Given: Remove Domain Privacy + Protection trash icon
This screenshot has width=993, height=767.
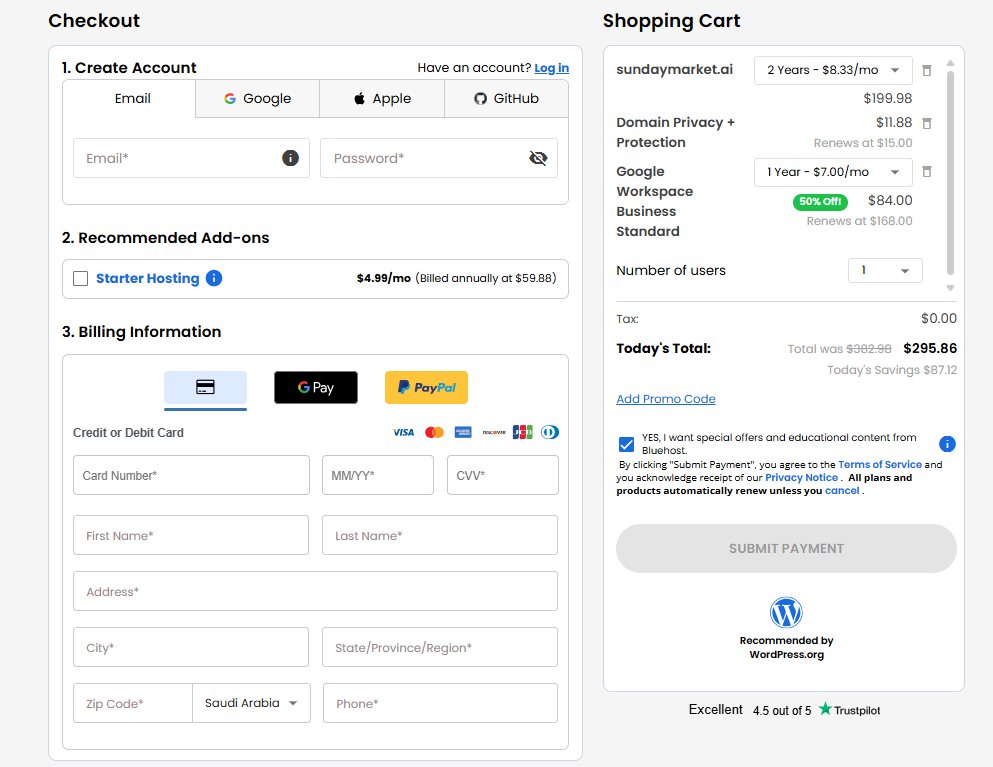Looking at the screenshot, I should point(927,123).
